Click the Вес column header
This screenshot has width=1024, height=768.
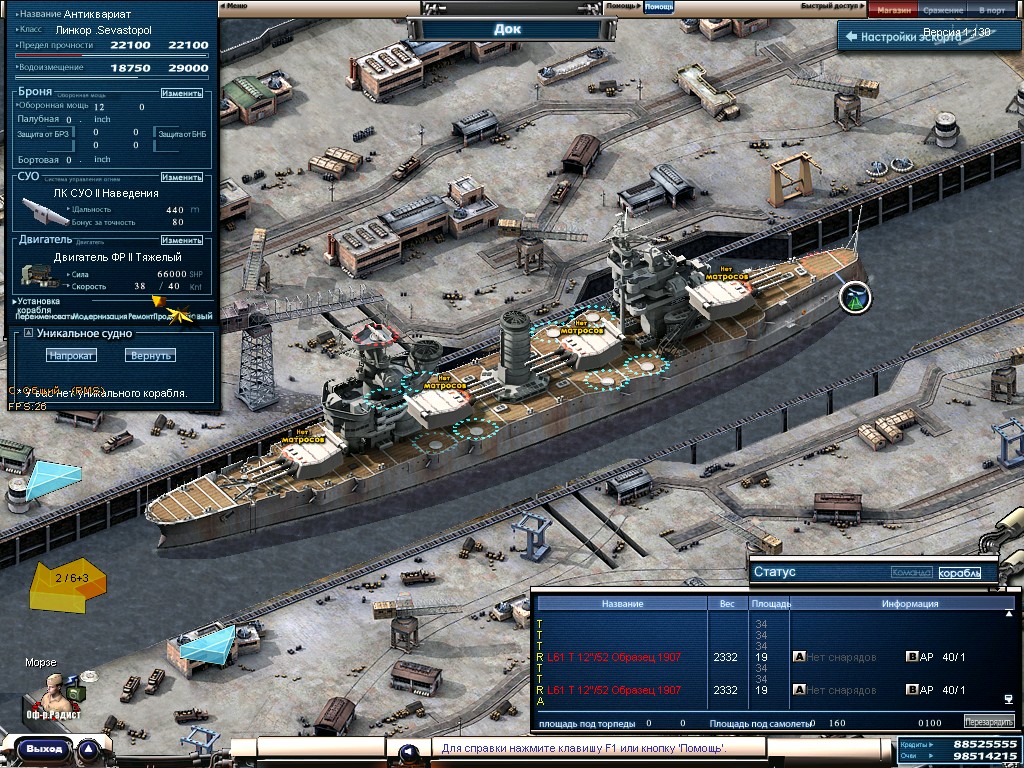coord(727,603)
